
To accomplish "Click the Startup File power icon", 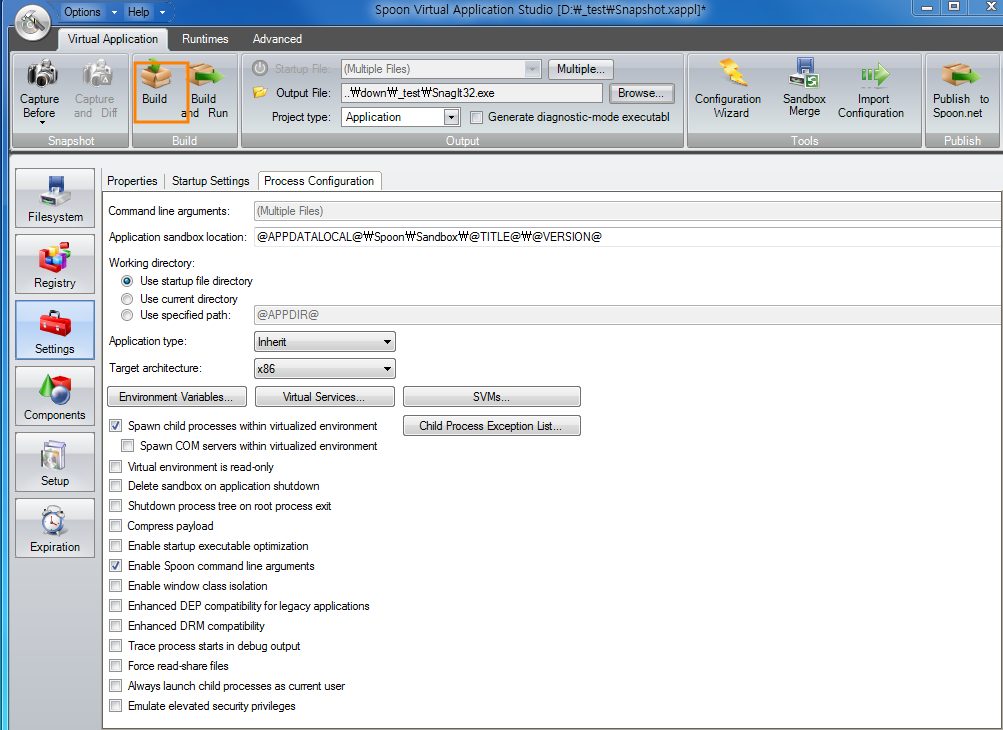I will (x=260, y=68).
